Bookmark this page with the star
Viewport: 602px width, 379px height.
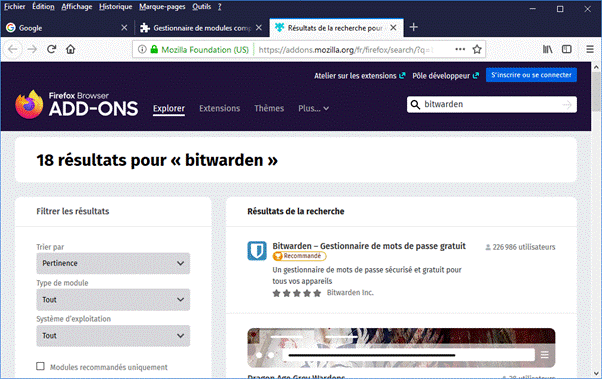477,49
